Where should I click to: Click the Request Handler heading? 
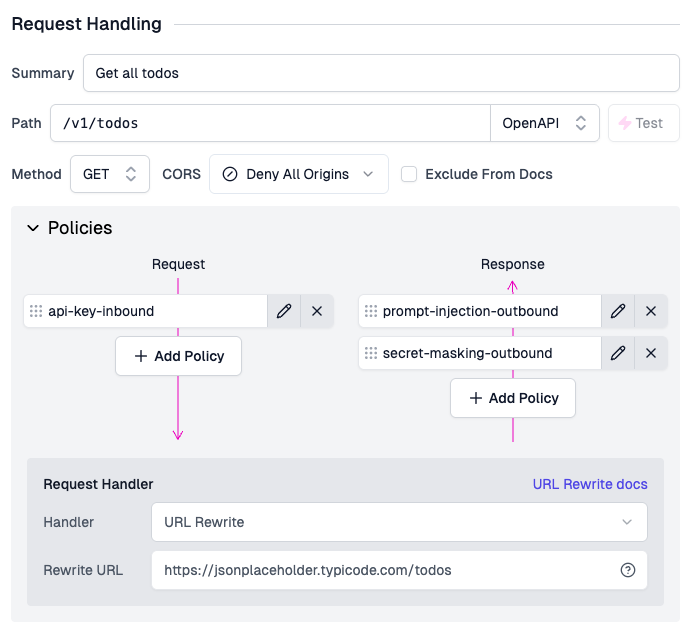(x=98, y=484)
